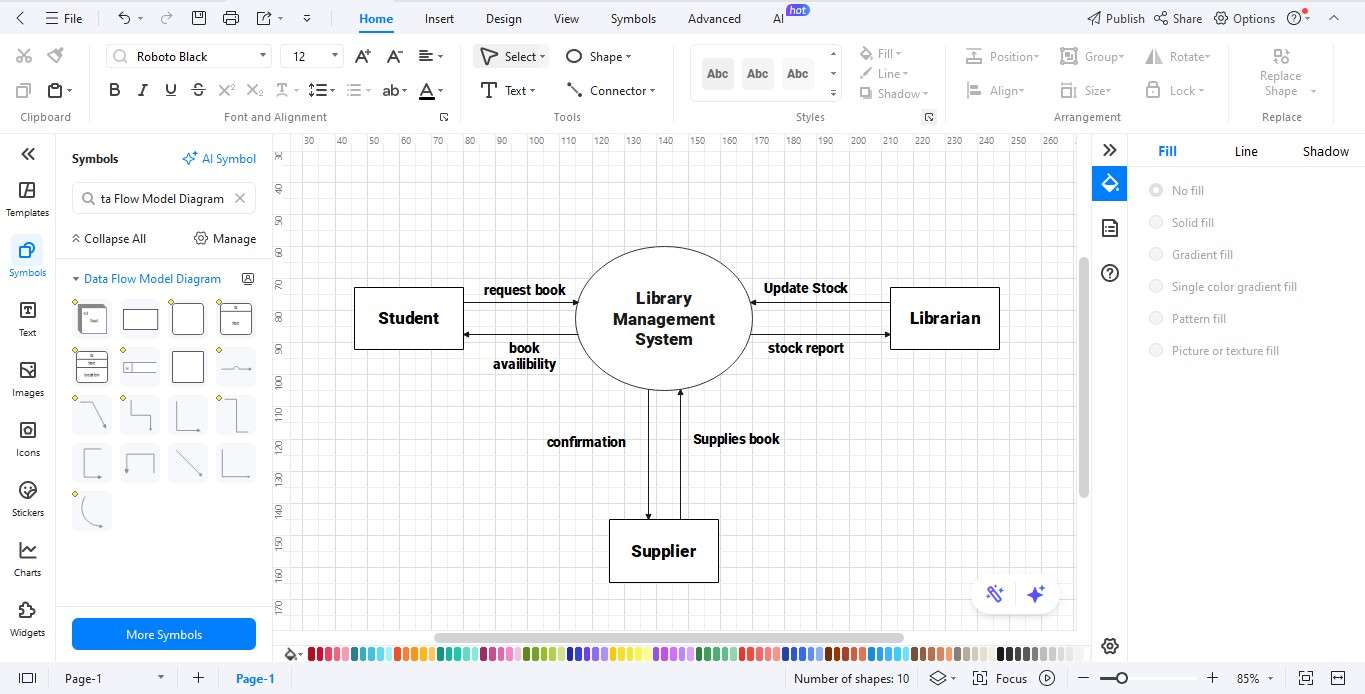Collapse the left sidebar with double chevron

(28, 154)
